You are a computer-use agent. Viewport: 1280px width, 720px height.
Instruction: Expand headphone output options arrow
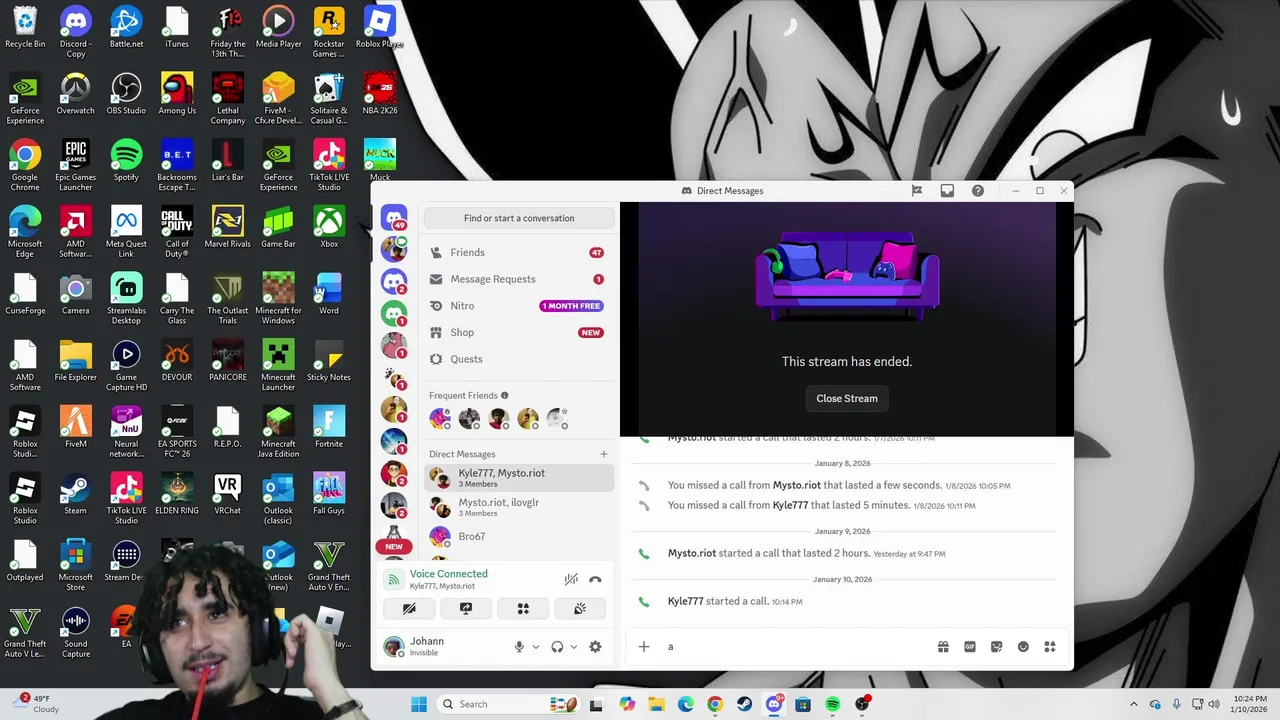574,647
